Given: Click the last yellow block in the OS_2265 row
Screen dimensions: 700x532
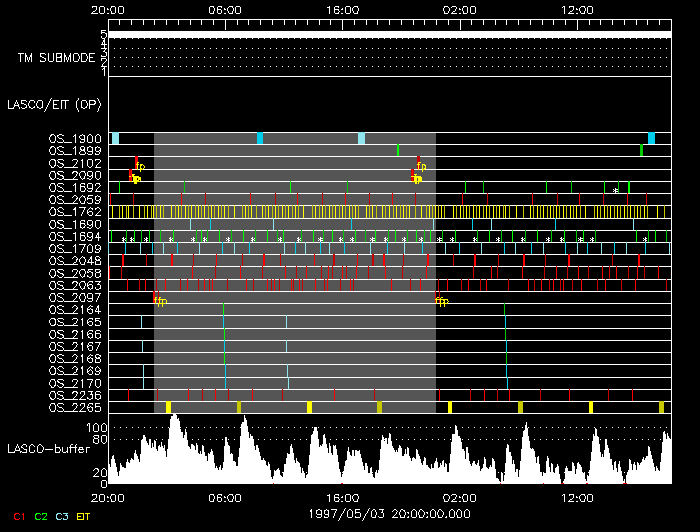Looking at the screenshot, I should 661,407.
